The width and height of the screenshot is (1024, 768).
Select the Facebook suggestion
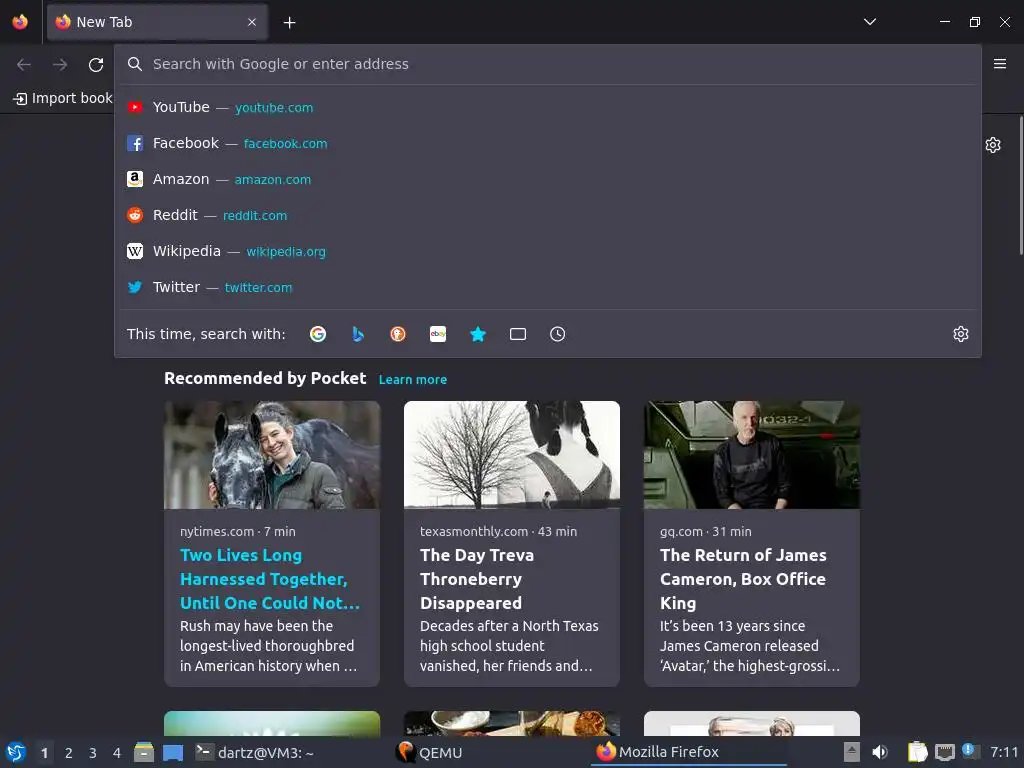click(x=547, y=143)
